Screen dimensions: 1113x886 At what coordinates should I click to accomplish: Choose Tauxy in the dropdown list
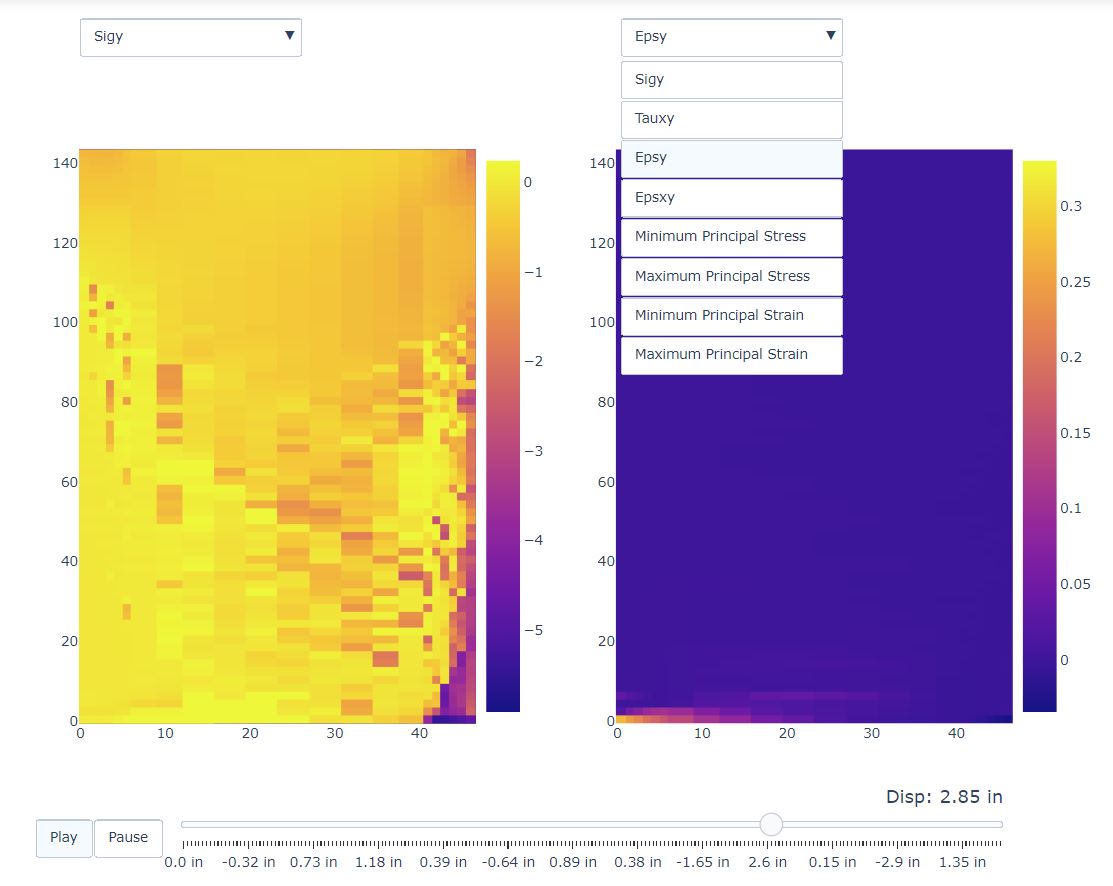pos(731,119)
